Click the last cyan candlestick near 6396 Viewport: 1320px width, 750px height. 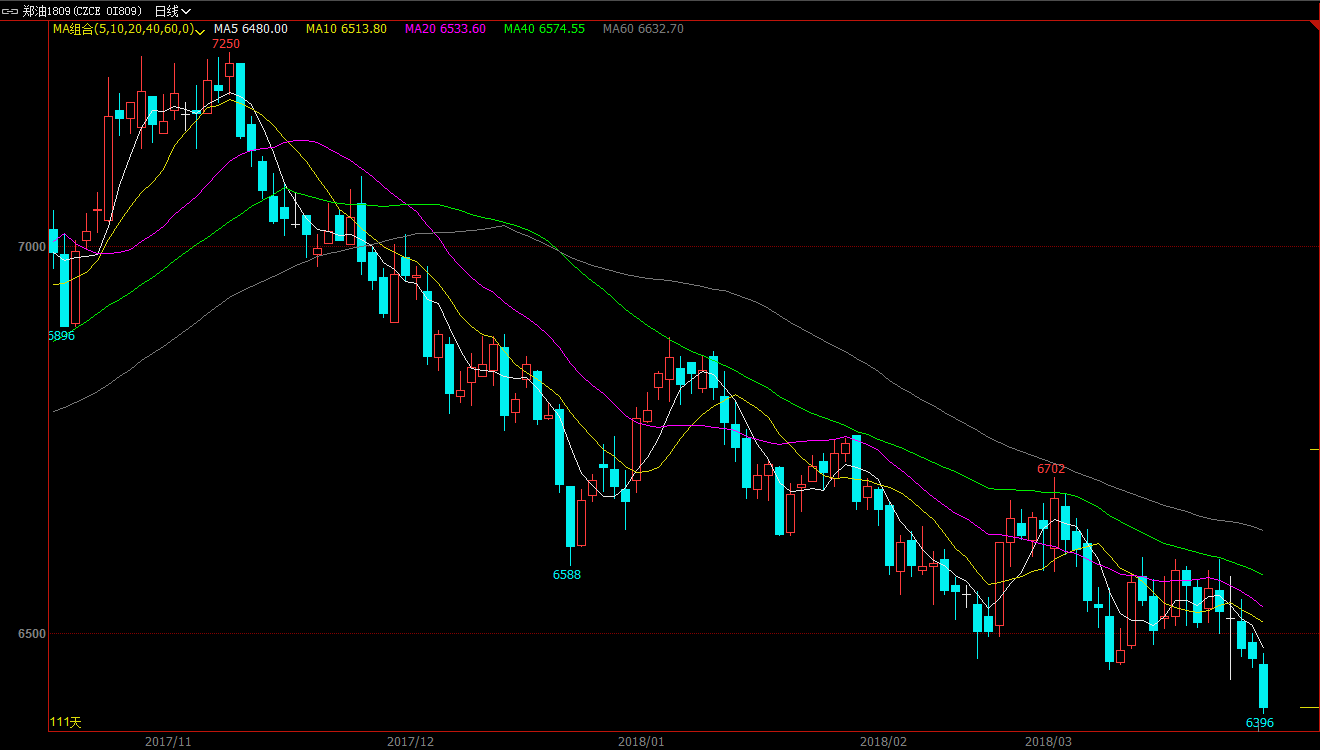(1263, 686)
